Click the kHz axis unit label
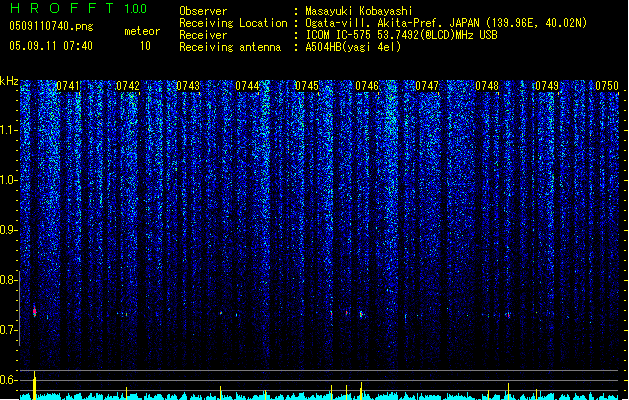This screenshot has width=629, height=400. coord(9,81)
